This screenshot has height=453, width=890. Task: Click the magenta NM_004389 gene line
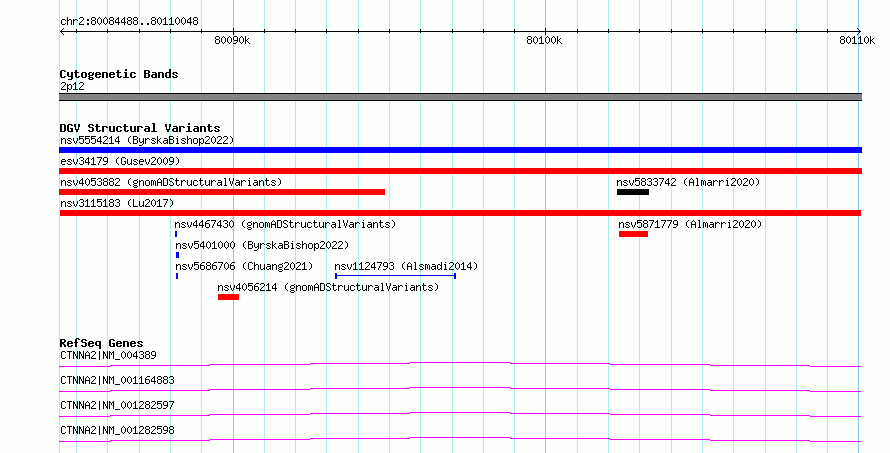[460, 364]
